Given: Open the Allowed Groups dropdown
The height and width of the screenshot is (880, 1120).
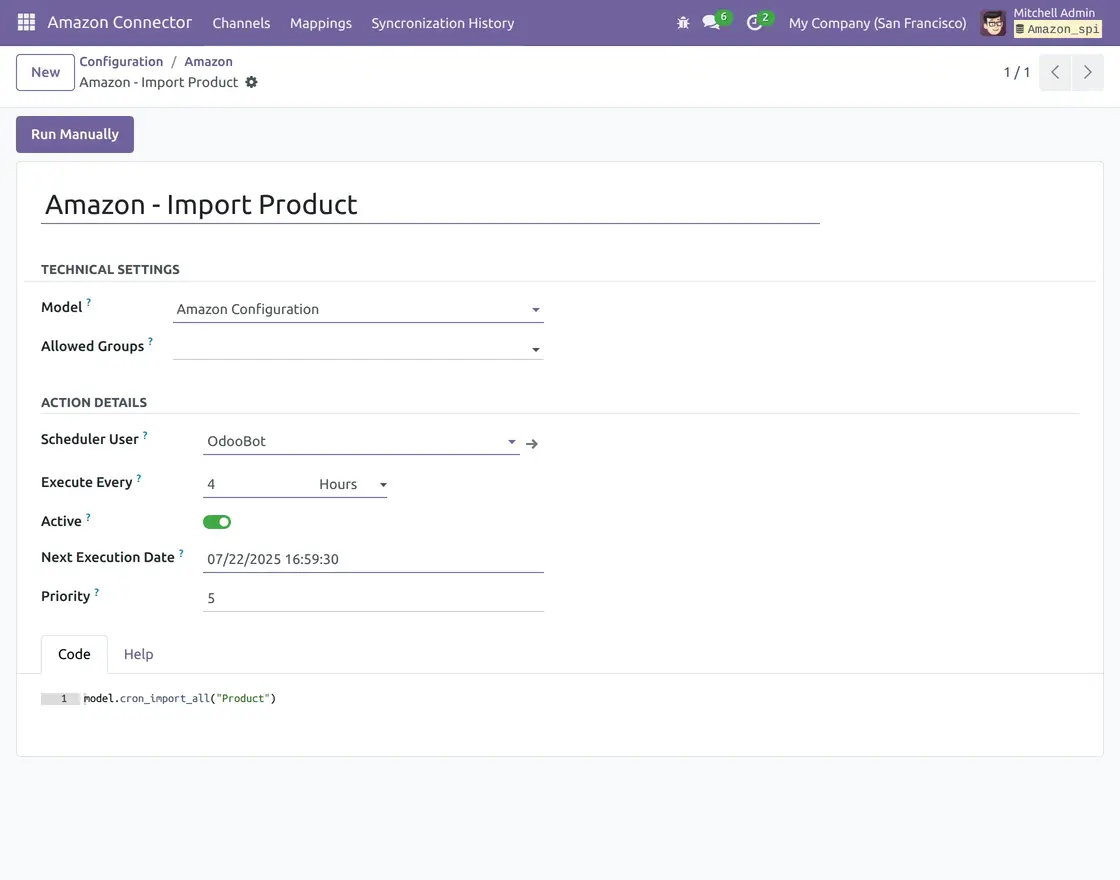Looking at the screenshot, I should [357, 348].
